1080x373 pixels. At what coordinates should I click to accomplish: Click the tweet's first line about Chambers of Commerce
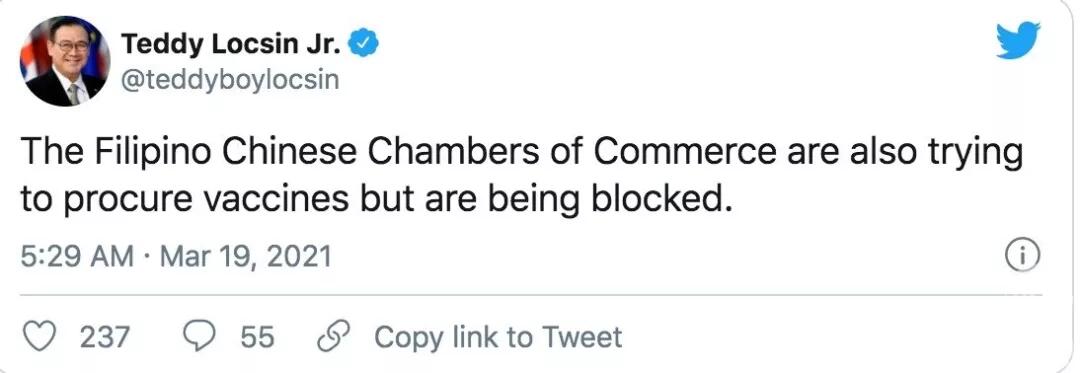[x=521, y=153]
